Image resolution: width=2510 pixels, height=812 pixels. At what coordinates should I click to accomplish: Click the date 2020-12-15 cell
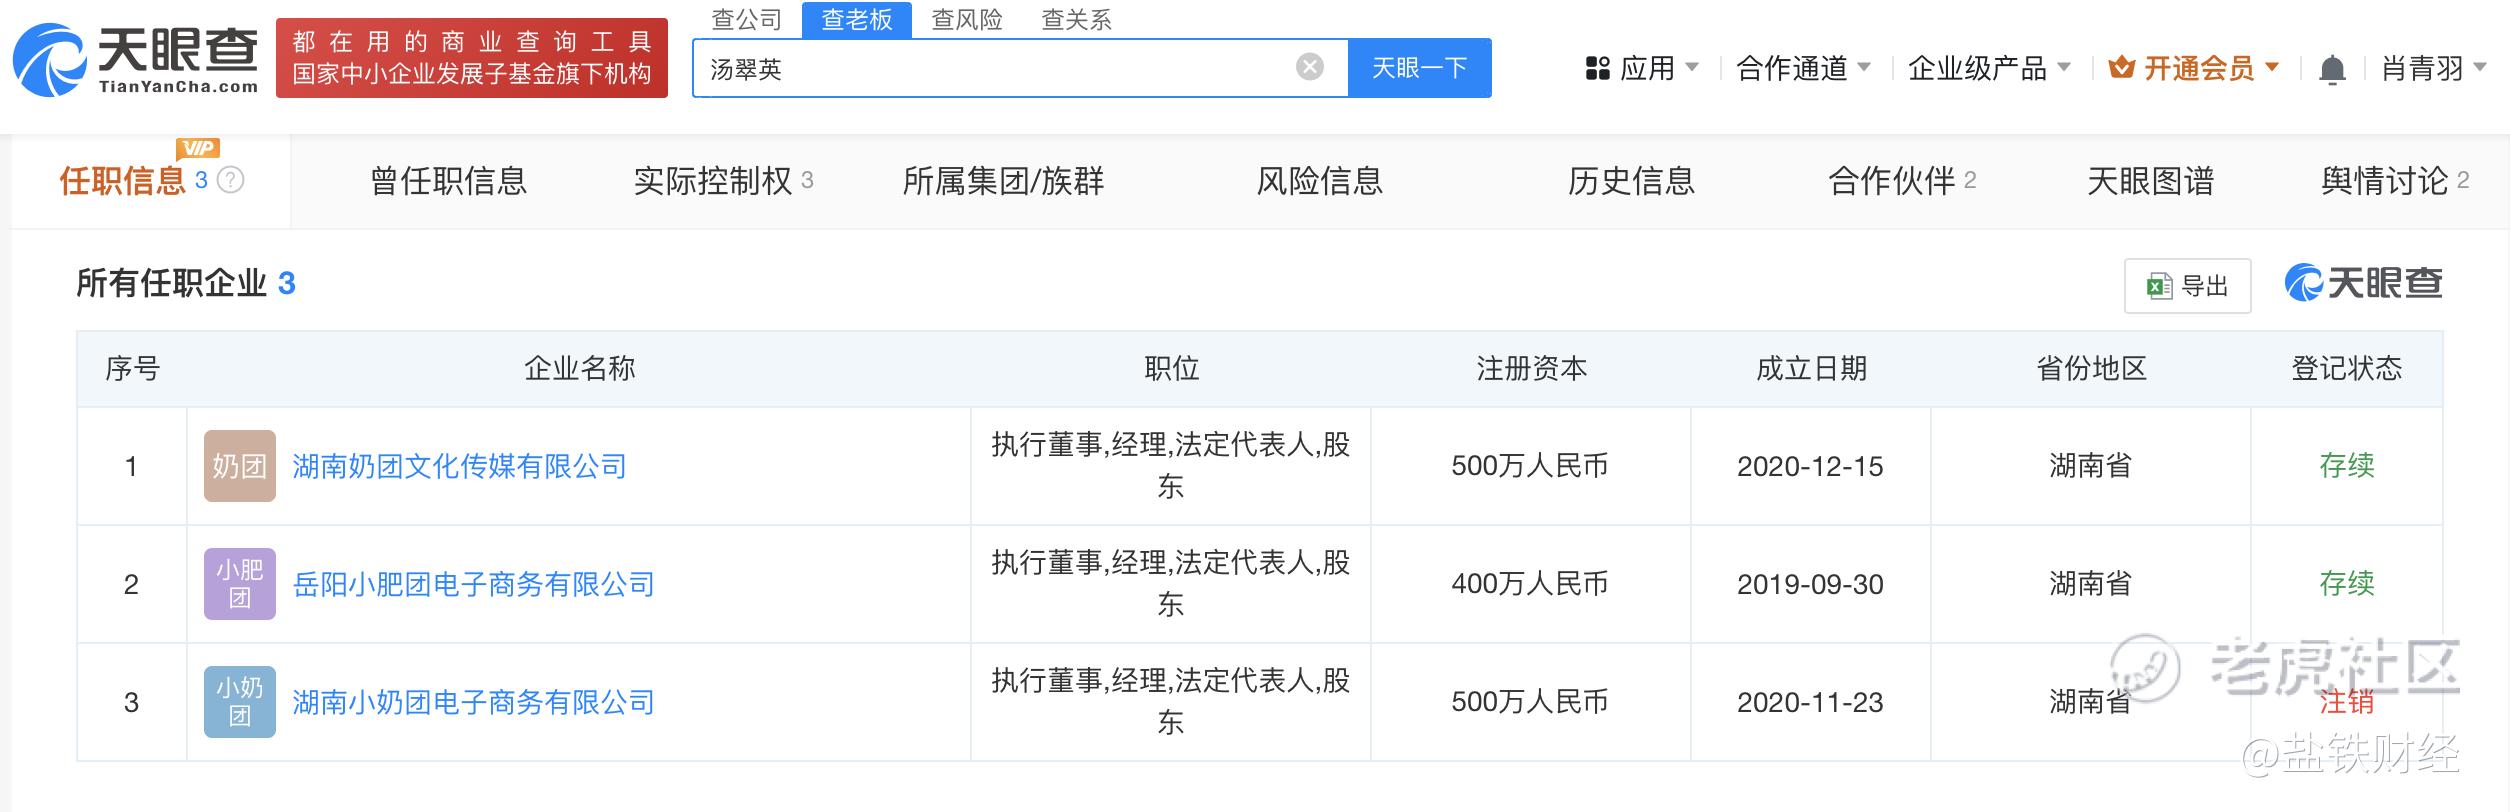(1810, 466)
